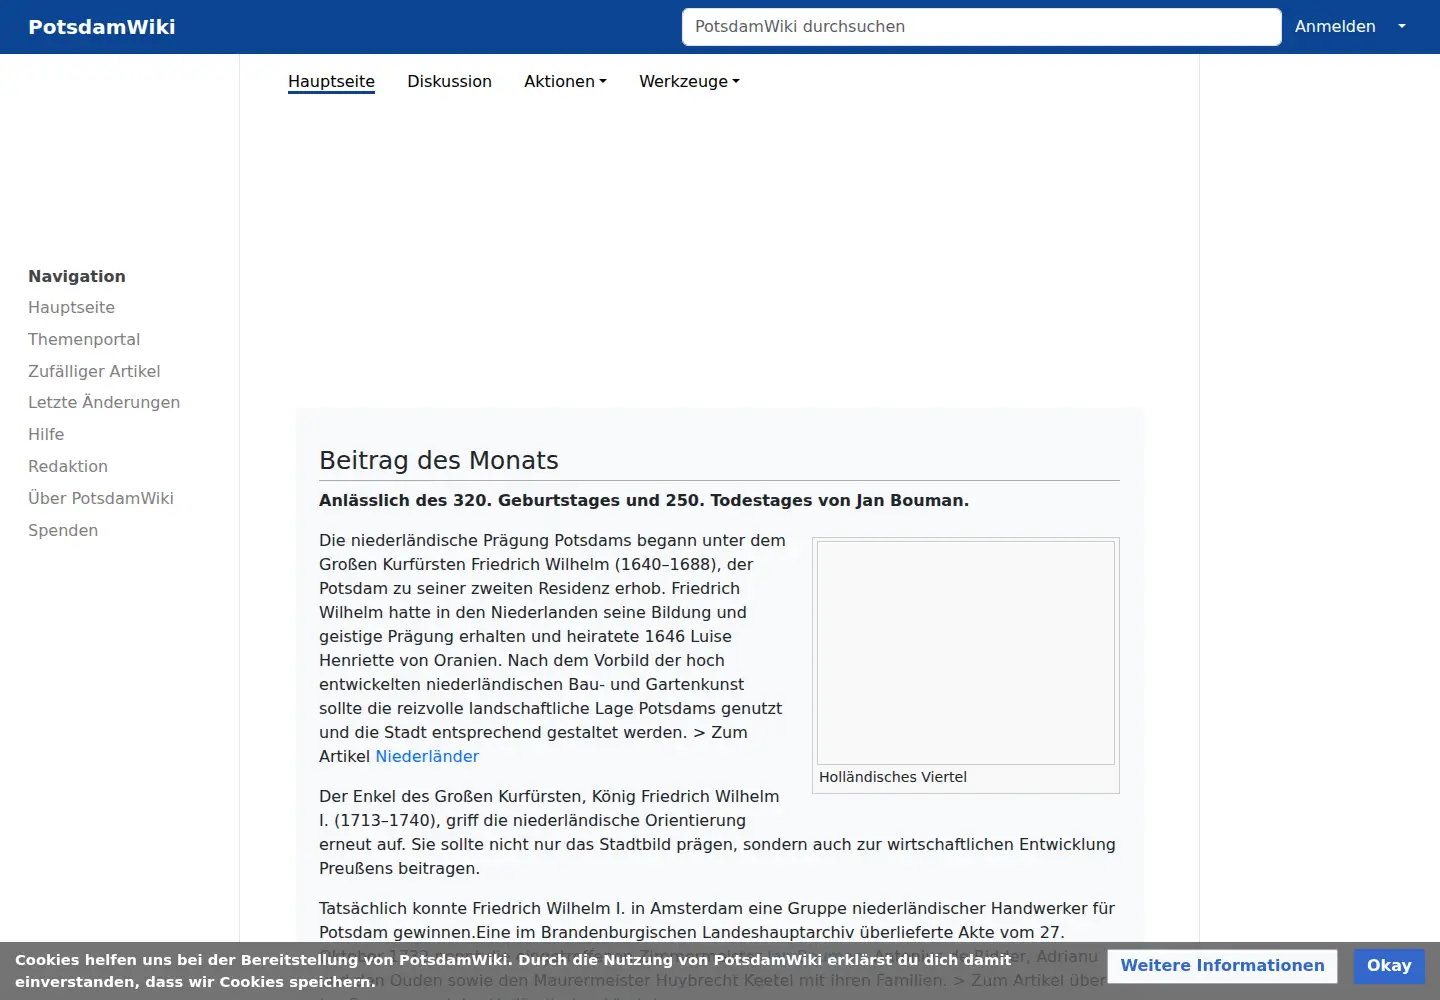Click the Beitrag des Monats heading
Image resolution: width=1440 pixels, height=1000 pixels.
439,461
